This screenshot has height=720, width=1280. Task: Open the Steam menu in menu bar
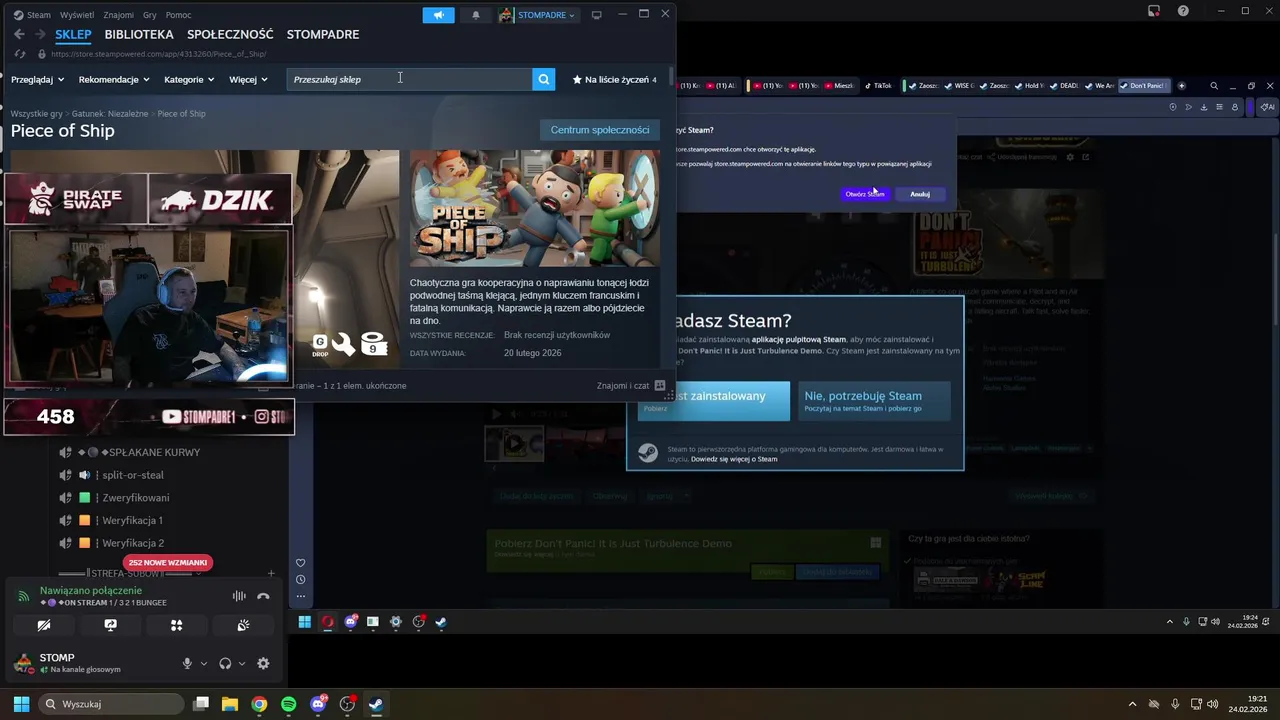coord(33,15)
